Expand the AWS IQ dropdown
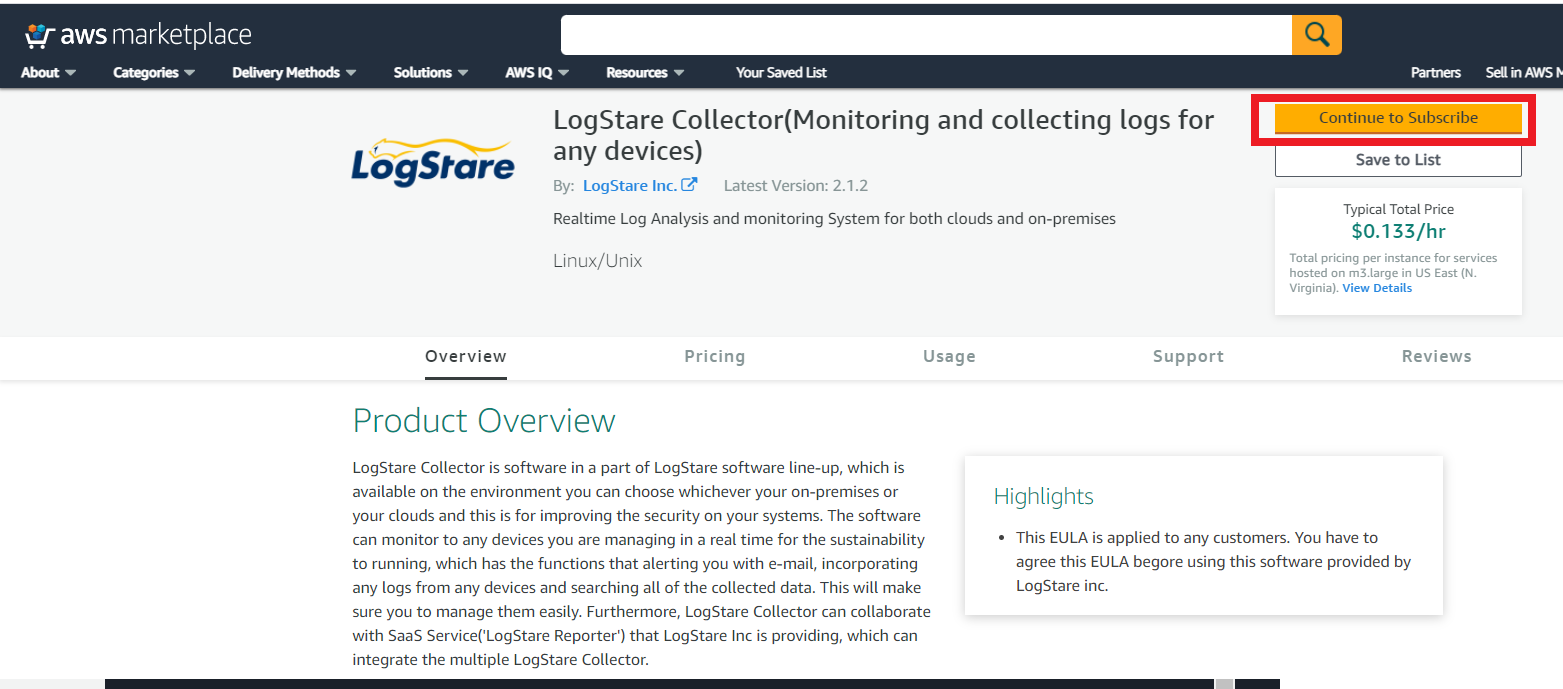This screenshot has height=689, width=1563. coord(537,72)
